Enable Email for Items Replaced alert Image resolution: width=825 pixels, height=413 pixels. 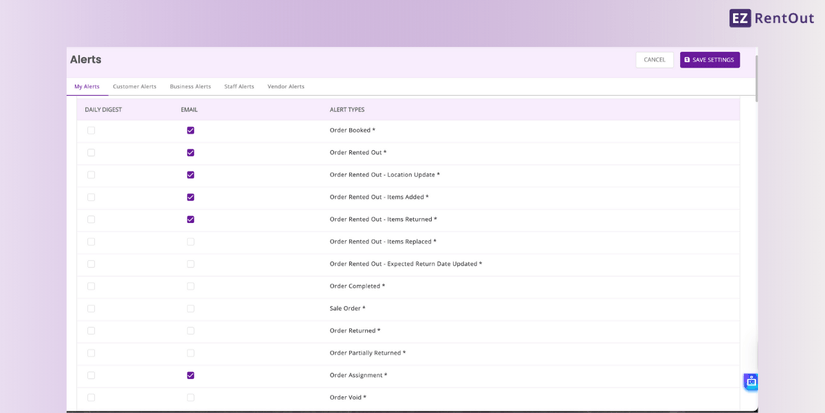(x=191, y=242)
